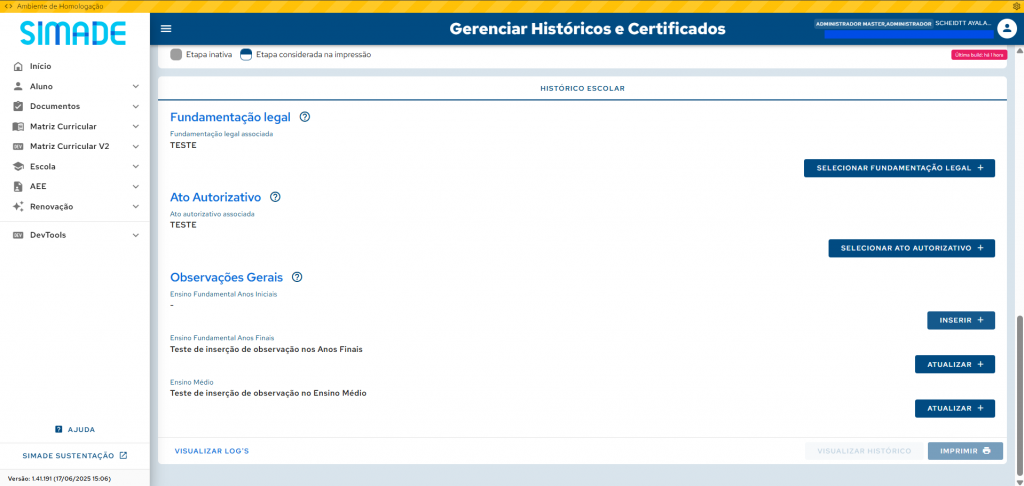Click the SIMADE logo
This screenshot has width=1024, height=486.
(73, 33)
